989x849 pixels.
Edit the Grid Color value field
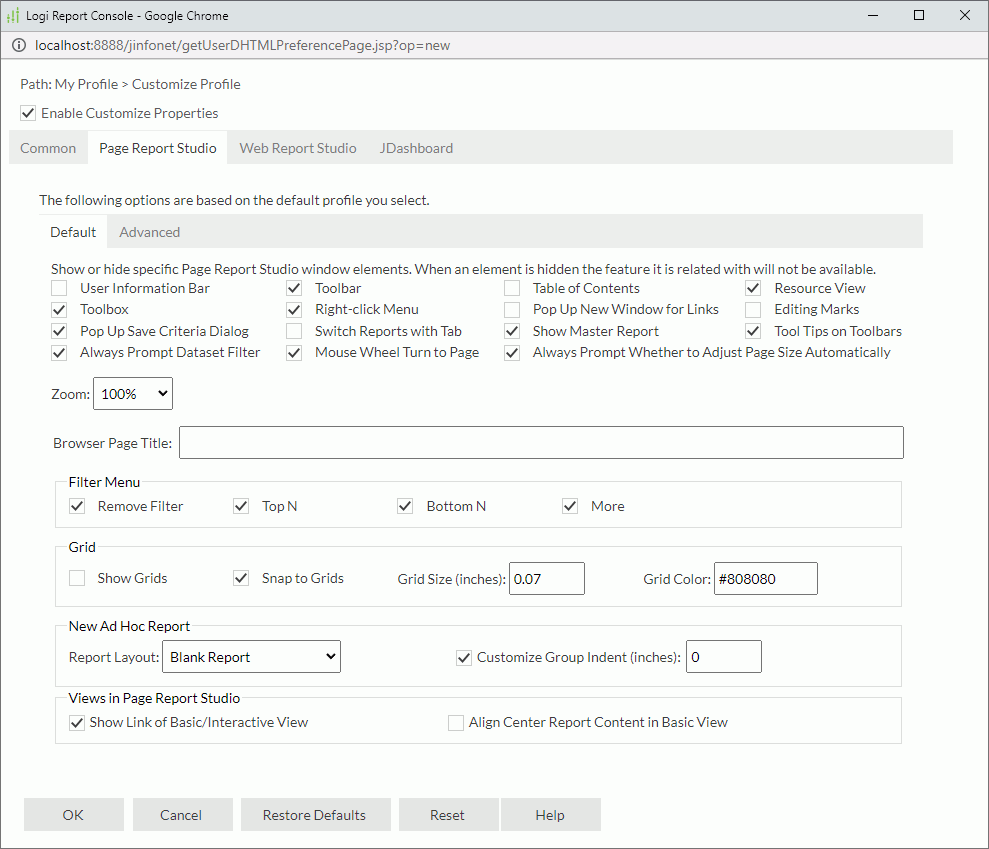pos(765,578)
